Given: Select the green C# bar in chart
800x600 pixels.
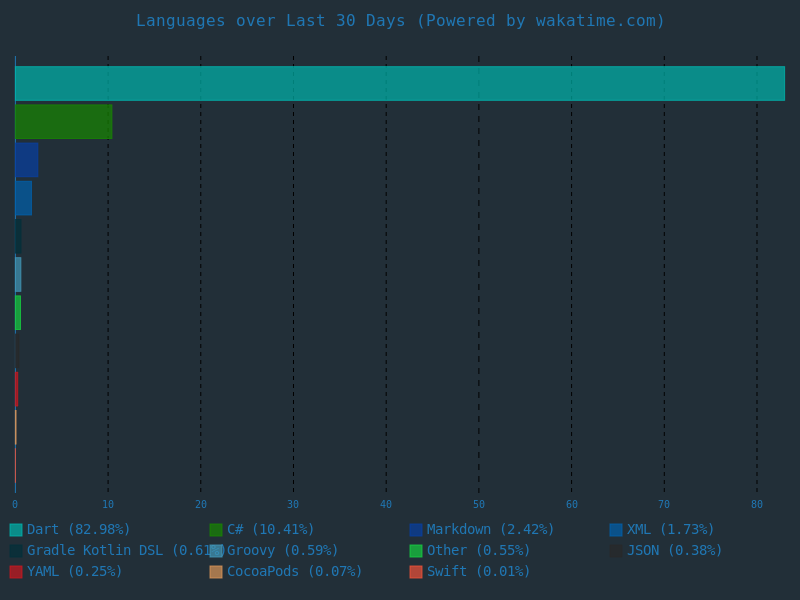Looking at the screenshot, I should (x=63, y=122).
